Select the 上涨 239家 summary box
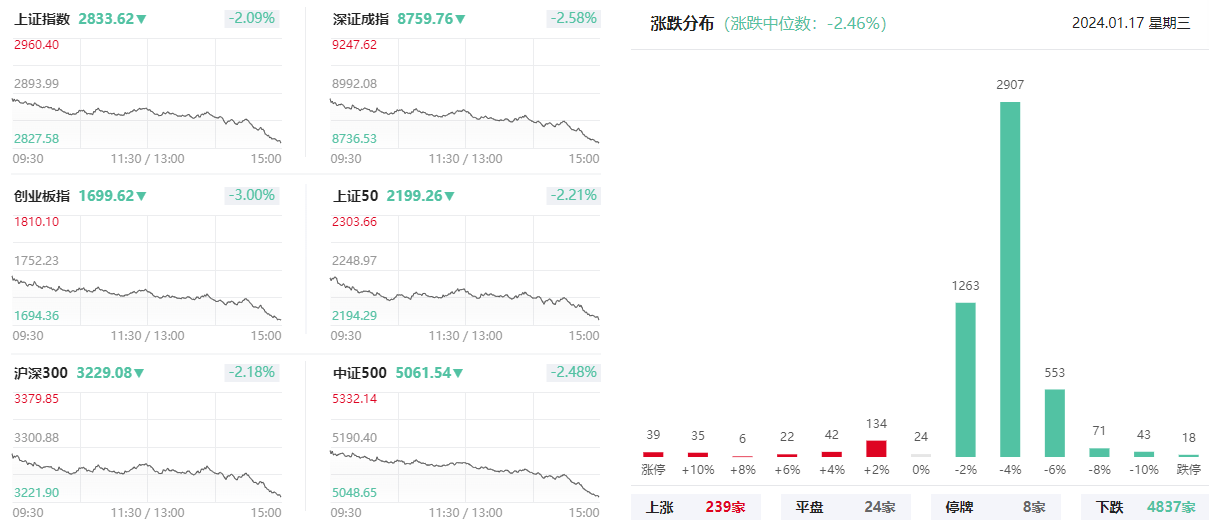Viewport: 1209px width, 520px height. click(x=696, y=507)
